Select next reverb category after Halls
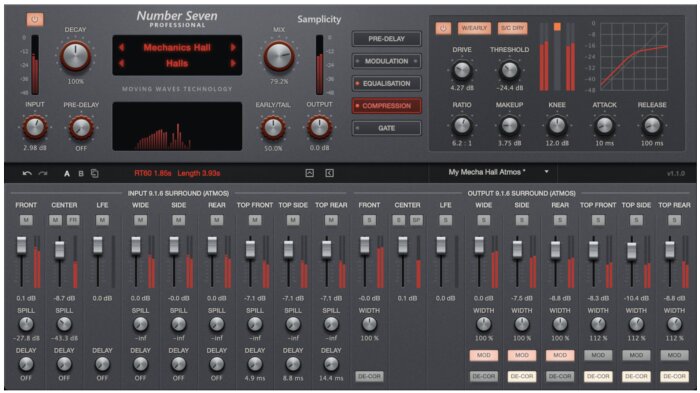Viewport: 700px width, 393px height. coord(233,63)
